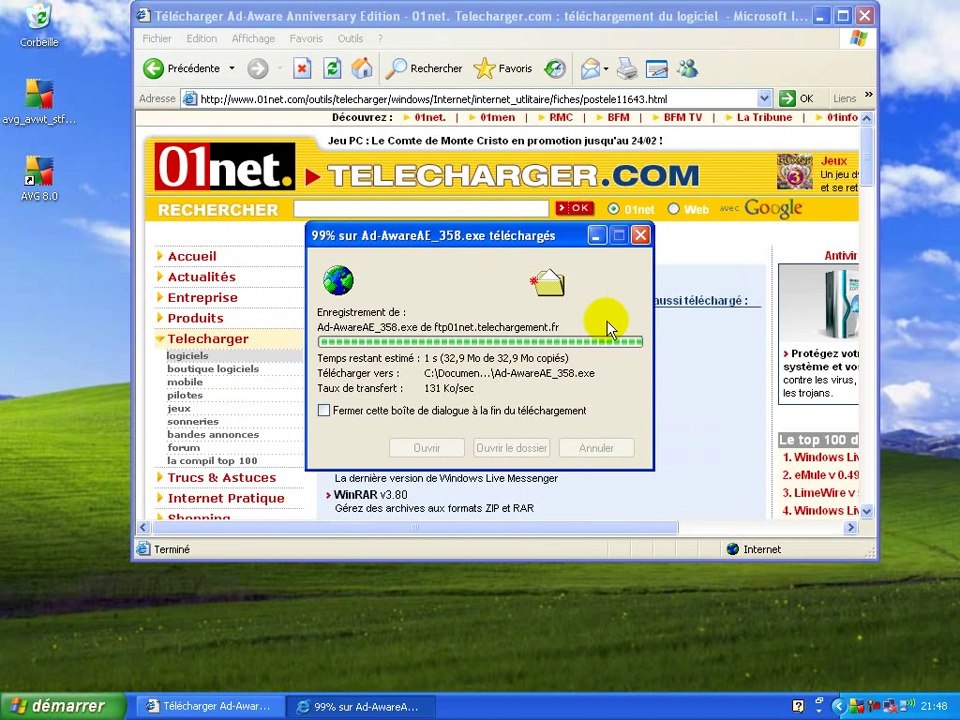Click the red OK search button
960x720 pixels.
pos(574,208)
